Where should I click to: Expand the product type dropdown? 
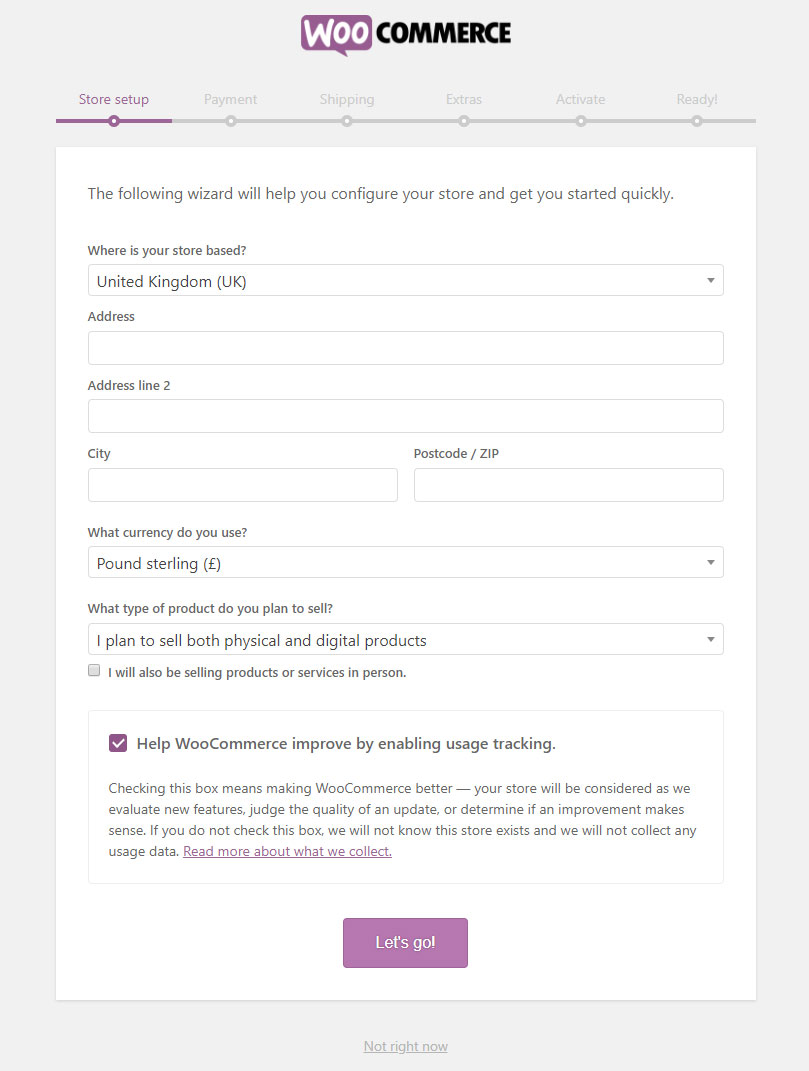coord(406,640)
